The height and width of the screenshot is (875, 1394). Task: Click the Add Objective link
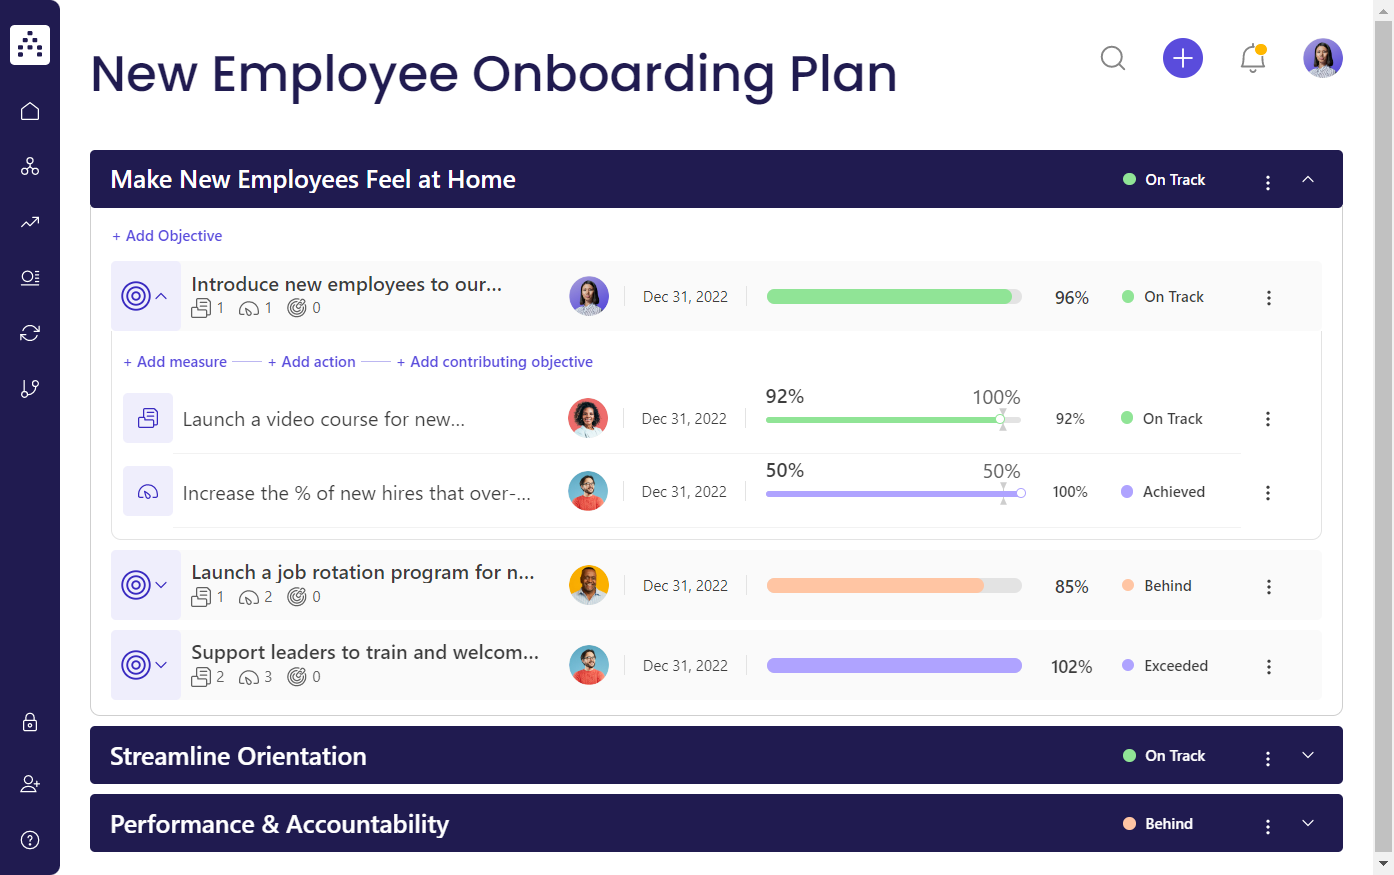point(167,235)
